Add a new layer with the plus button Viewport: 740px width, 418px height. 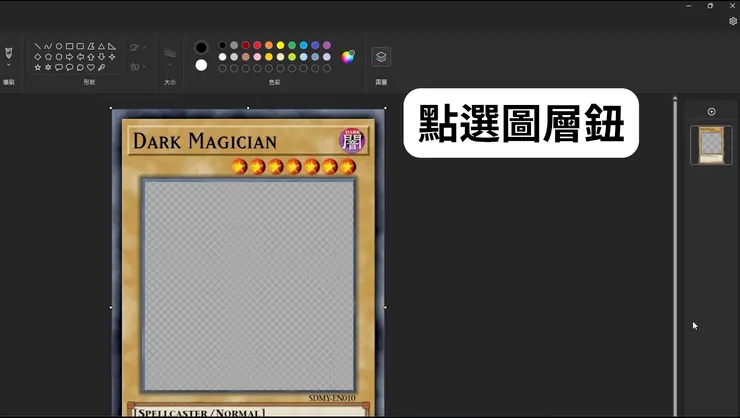tap(711, 112)
